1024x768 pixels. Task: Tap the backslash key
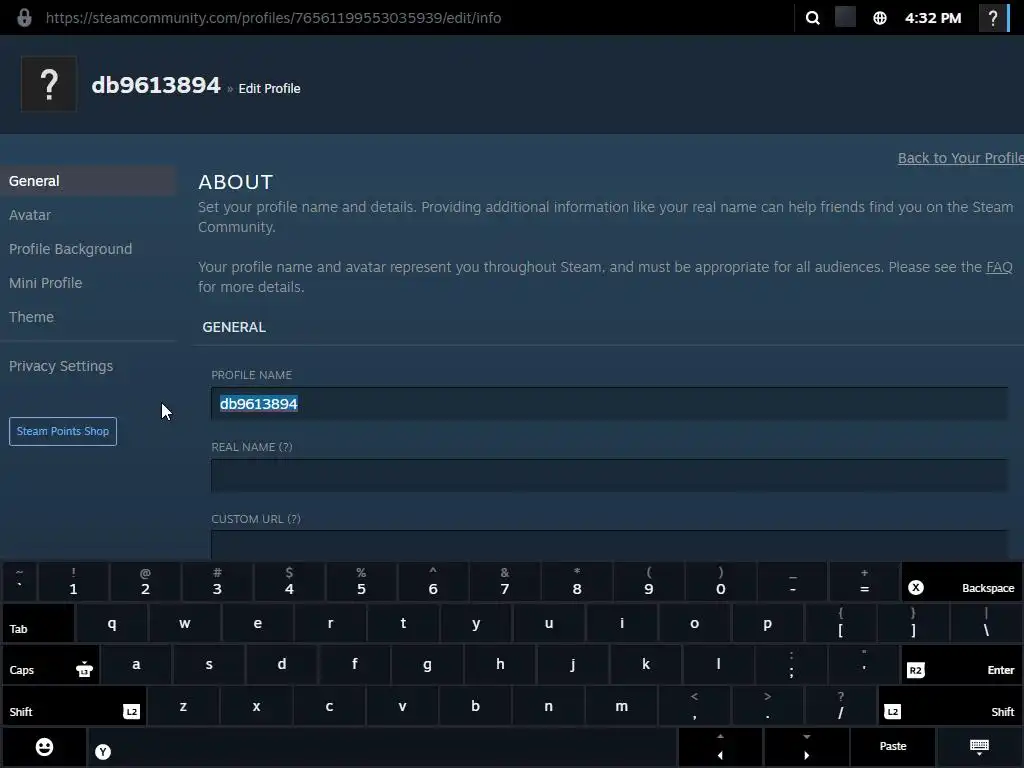(986, 623)
